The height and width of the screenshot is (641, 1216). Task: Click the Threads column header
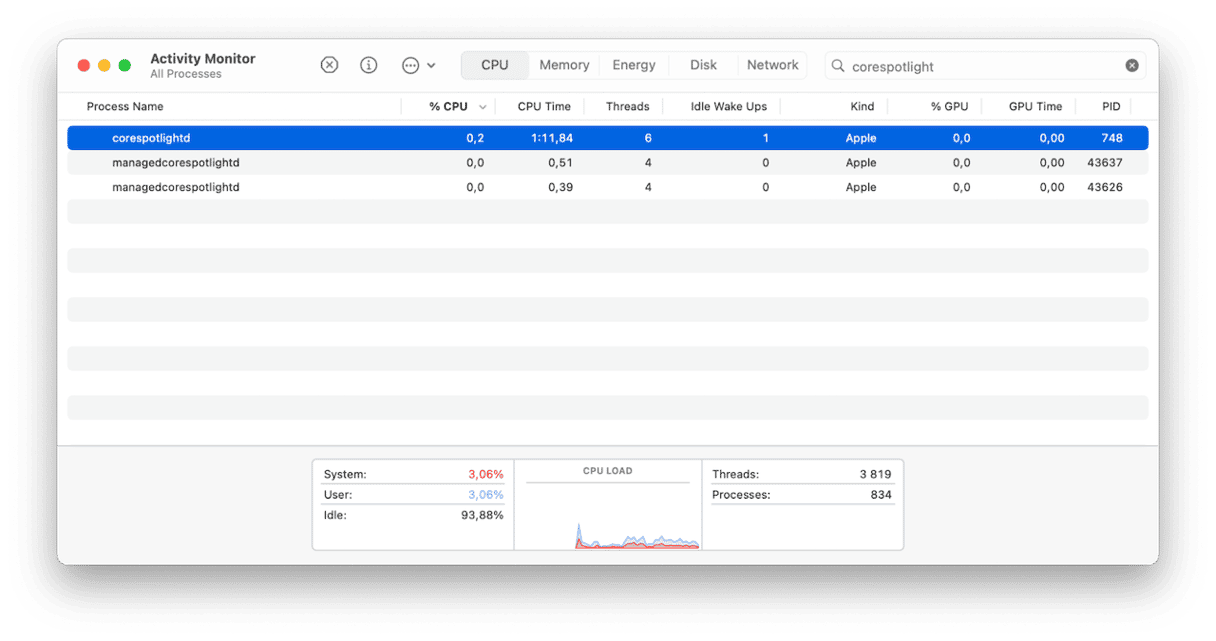[x=627, y=107]
